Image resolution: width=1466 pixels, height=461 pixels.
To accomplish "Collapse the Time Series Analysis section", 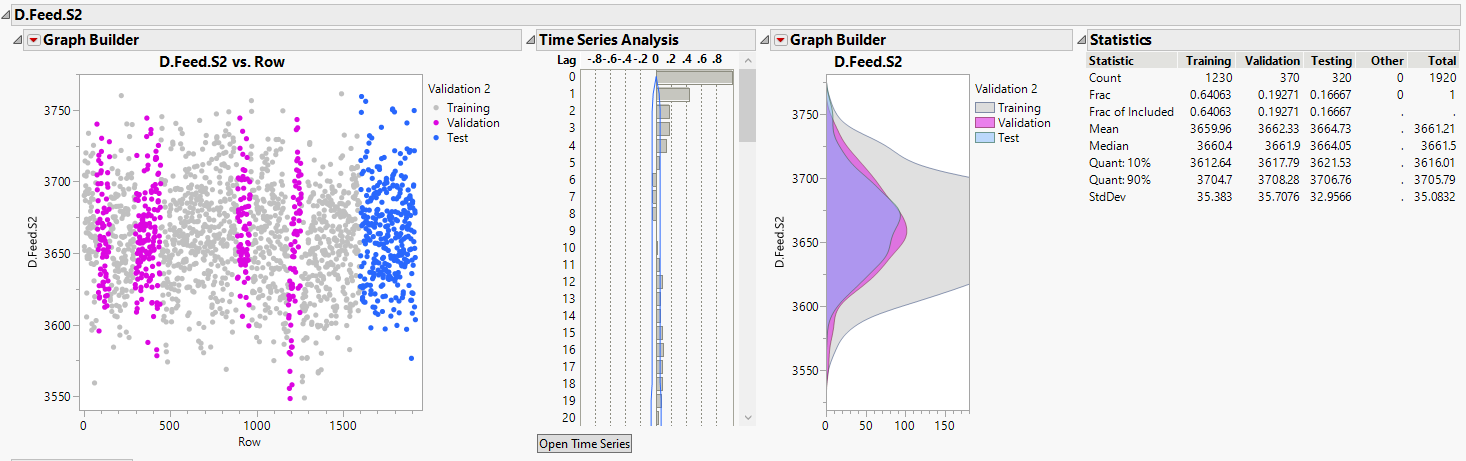I will tap(530, 40).
